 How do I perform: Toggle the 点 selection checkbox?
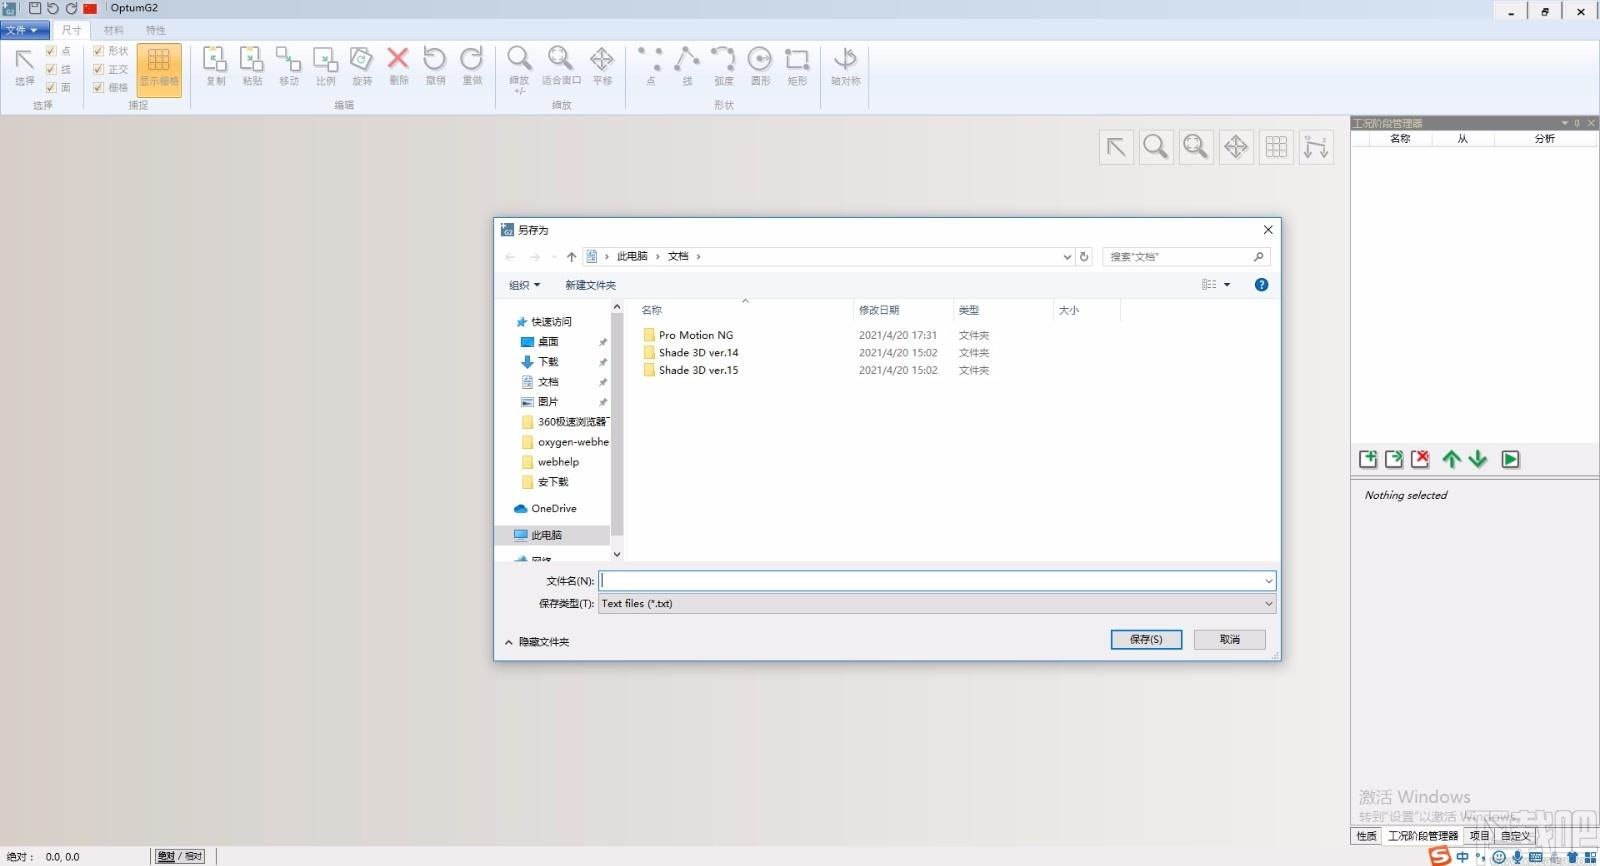(51, 51)
